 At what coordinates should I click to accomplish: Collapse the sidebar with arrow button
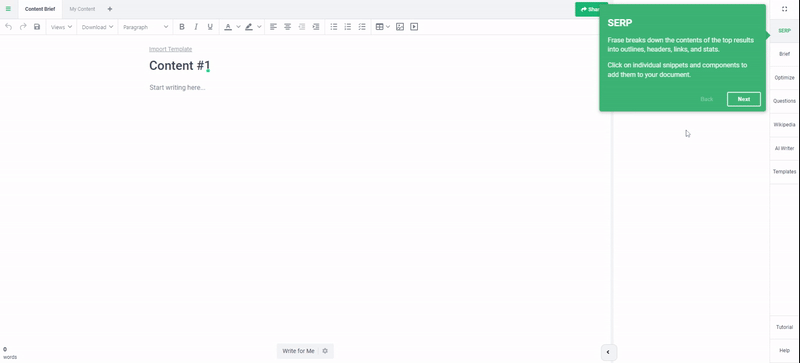(x=608, y=352)
